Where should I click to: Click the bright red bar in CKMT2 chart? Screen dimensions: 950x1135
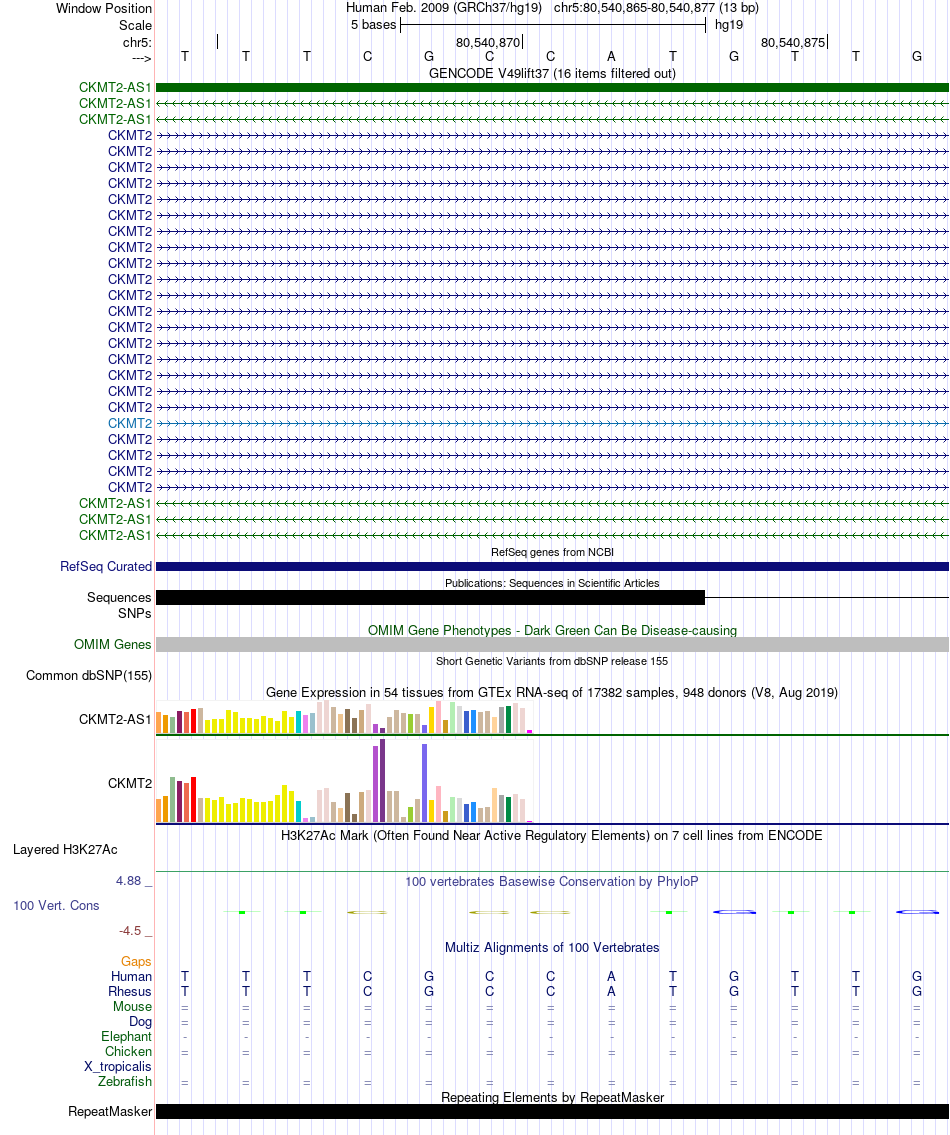[193, 800]
